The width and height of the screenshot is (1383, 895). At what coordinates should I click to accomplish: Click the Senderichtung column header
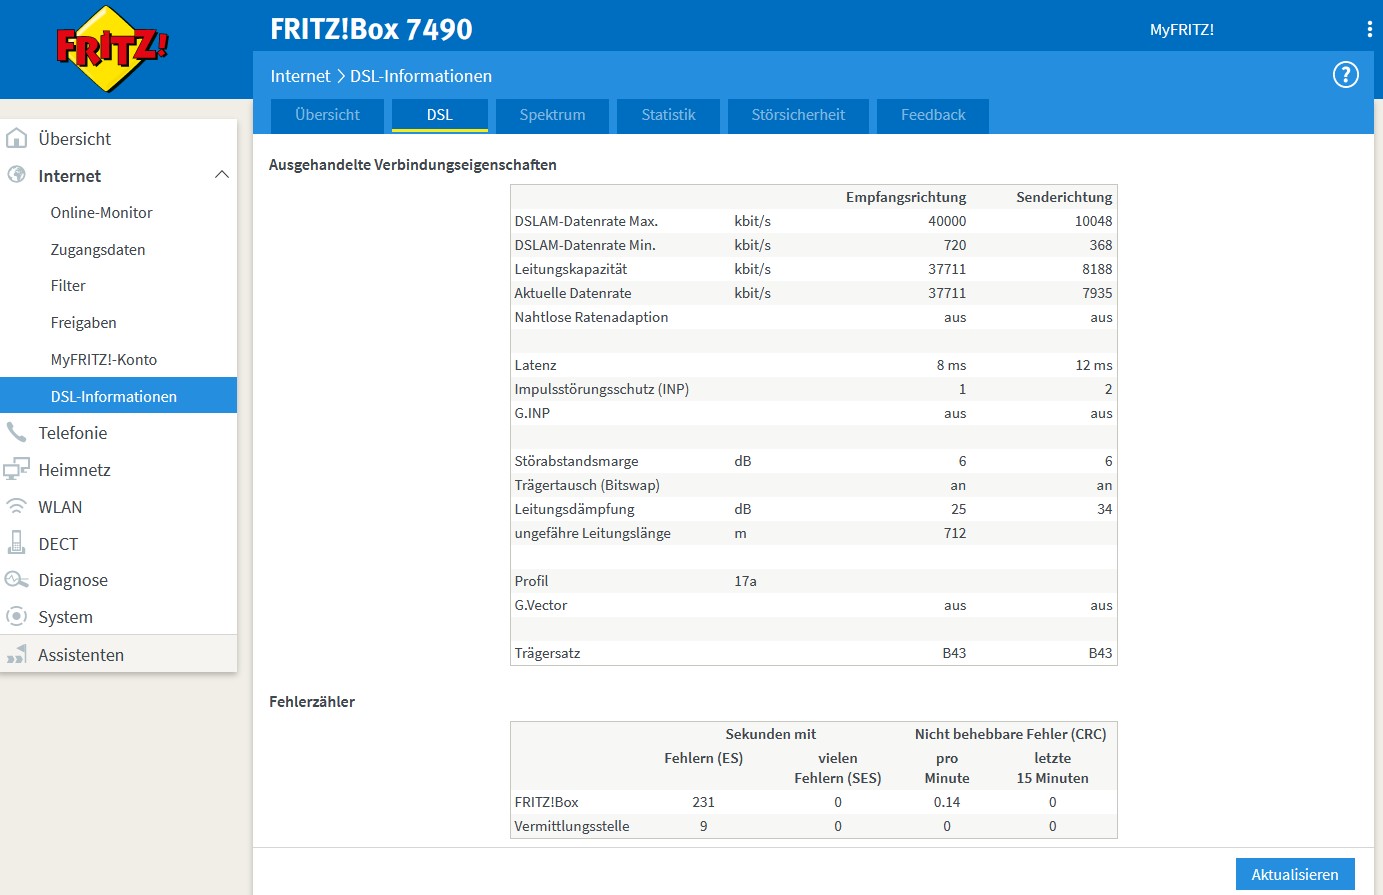1064,197
